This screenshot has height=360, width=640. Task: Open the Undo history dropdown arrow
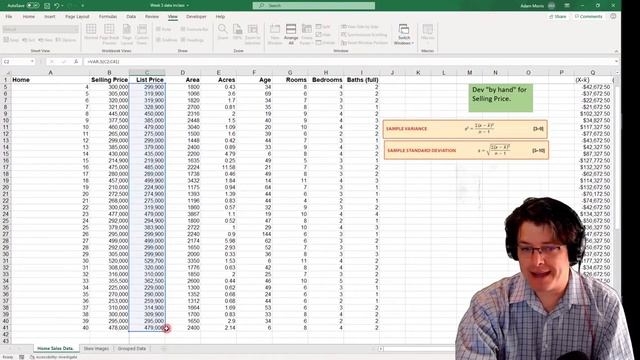coord(62,6)
